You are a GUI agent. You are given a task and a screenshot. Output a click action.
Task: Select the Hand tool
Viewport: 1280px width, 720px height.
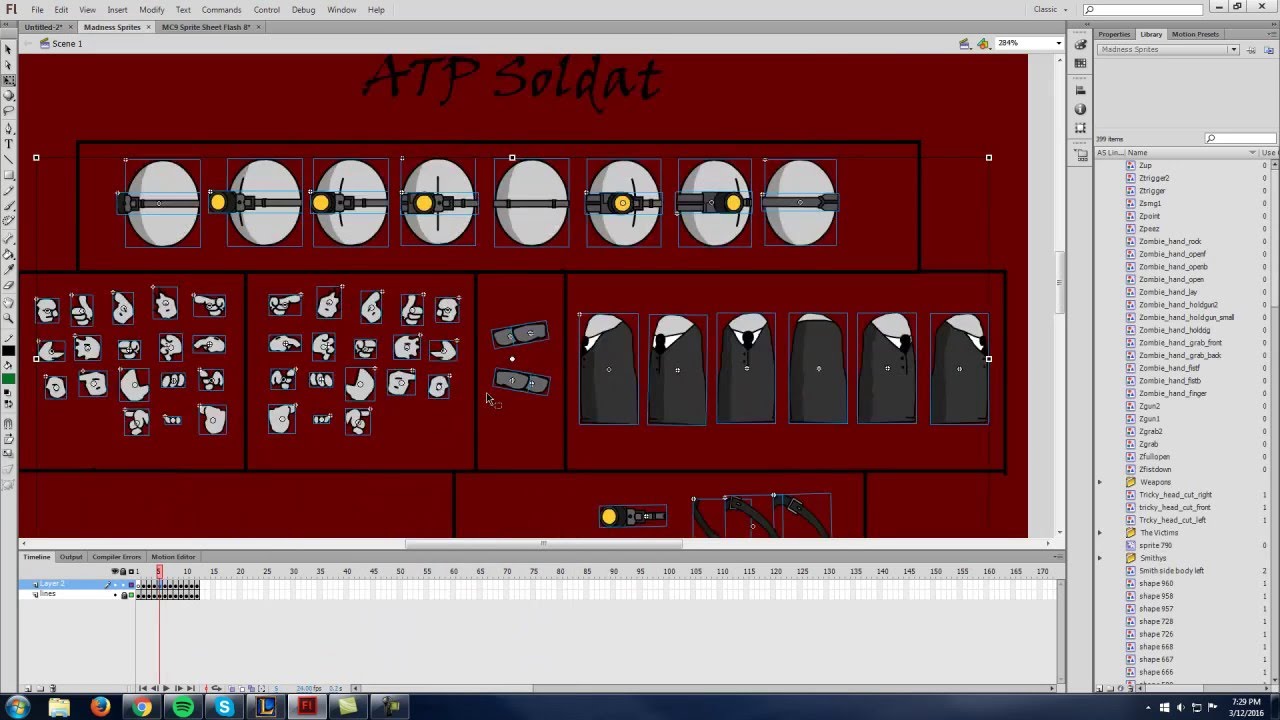[11, 302]
